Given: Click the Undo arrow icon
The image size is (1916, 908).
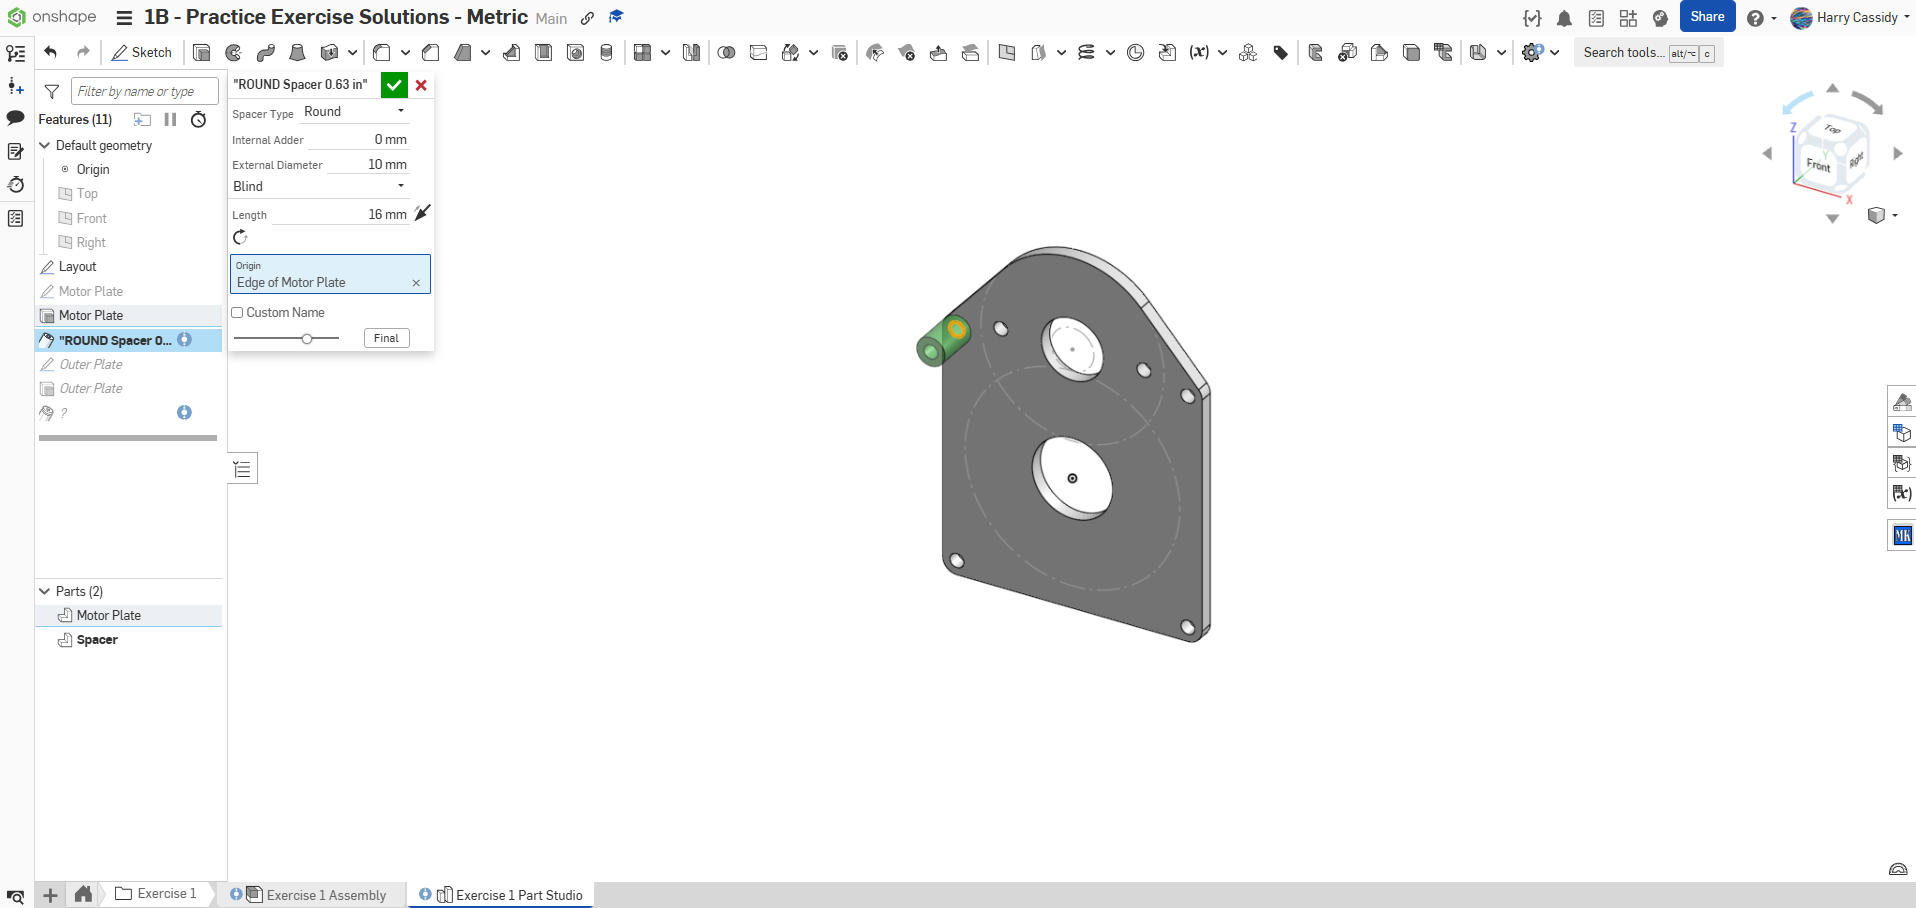Looking at the screenshot, I should 51,53.
